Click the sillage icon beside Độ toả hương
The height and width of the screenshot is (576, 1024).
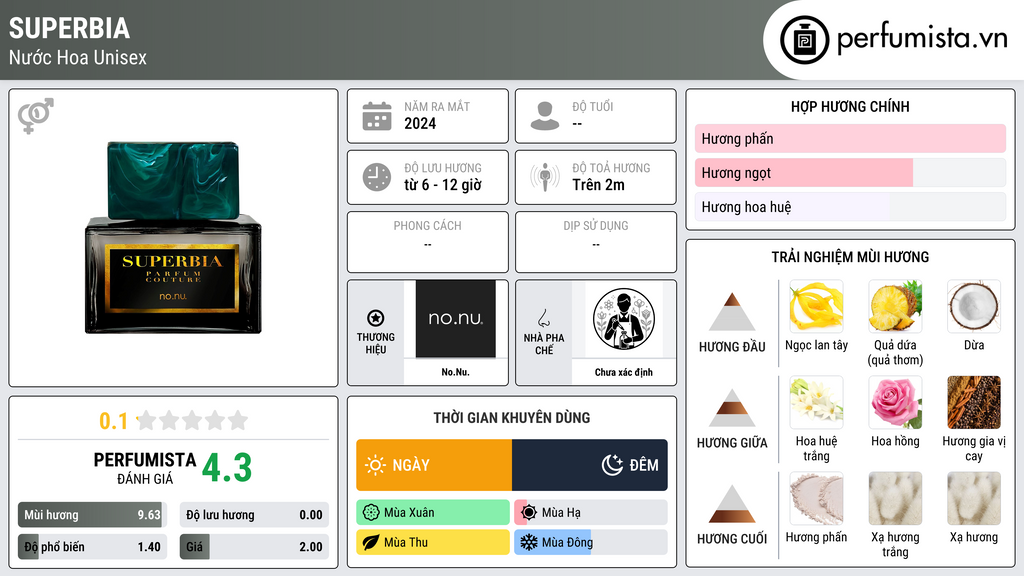pos(545,177)
